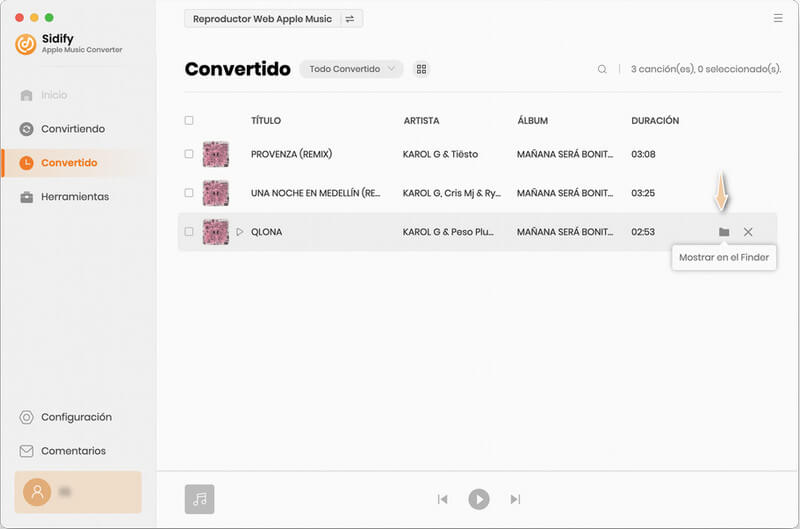The image size is (800, 529).
Task: Click the search magnifier icon
Action: tap(602, 69)
